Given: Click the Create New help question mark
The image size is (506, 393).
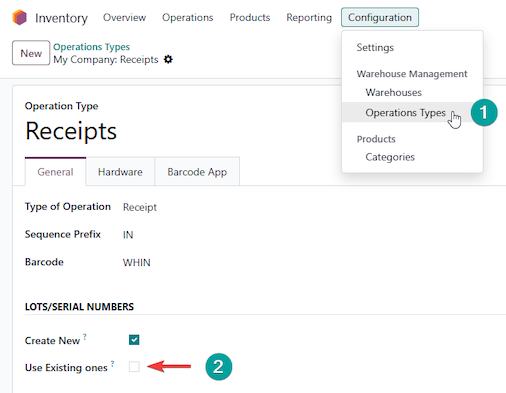Looking at the screenshot, I should pos(85,337).
